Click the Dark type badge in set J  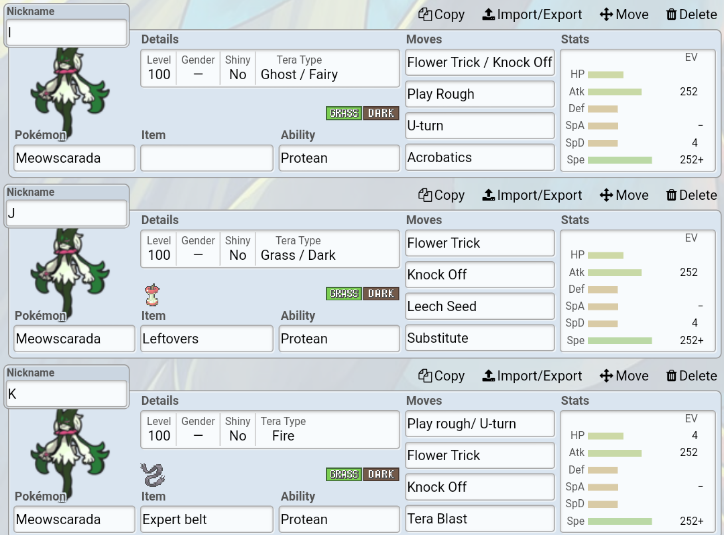pos(381,294)
